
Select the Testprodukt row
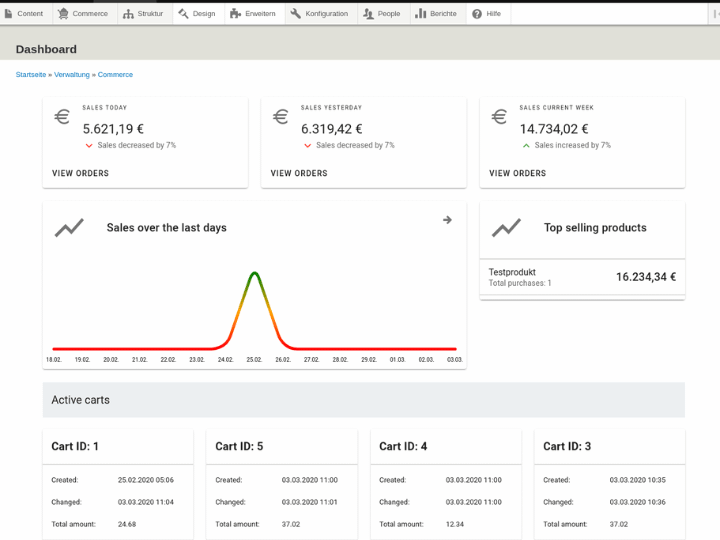click(582, 277)
